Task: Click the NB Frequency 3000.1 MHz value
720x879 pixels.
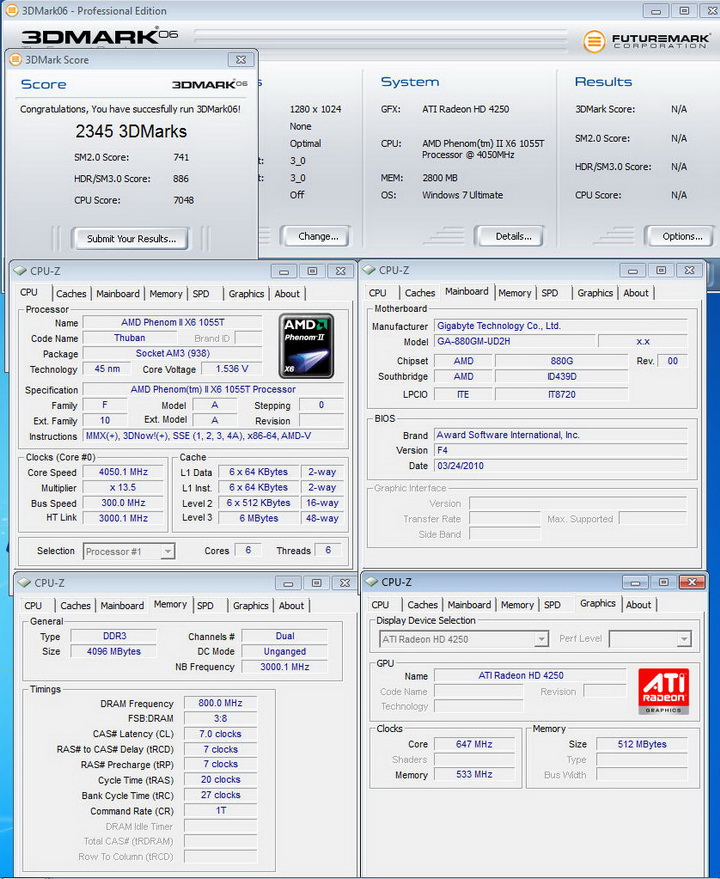Action: pyautogui.click(x=285, y=667)
